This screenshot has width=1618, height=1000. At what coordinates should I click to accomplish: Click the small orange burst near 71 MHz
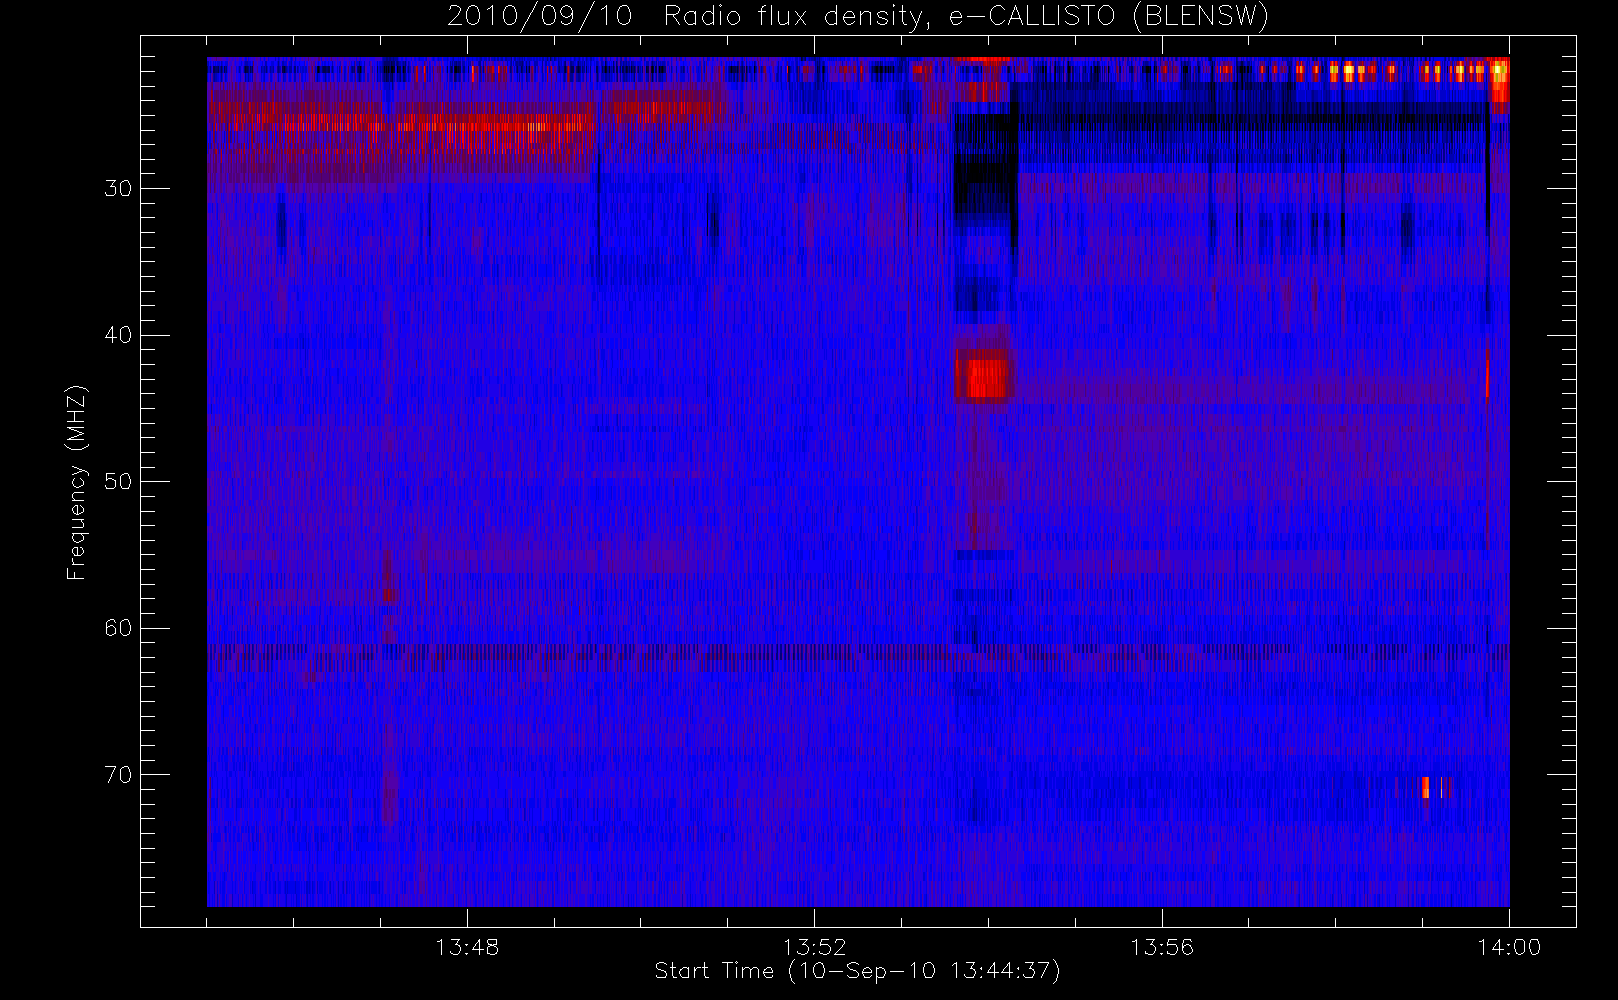click(1426, 787)
